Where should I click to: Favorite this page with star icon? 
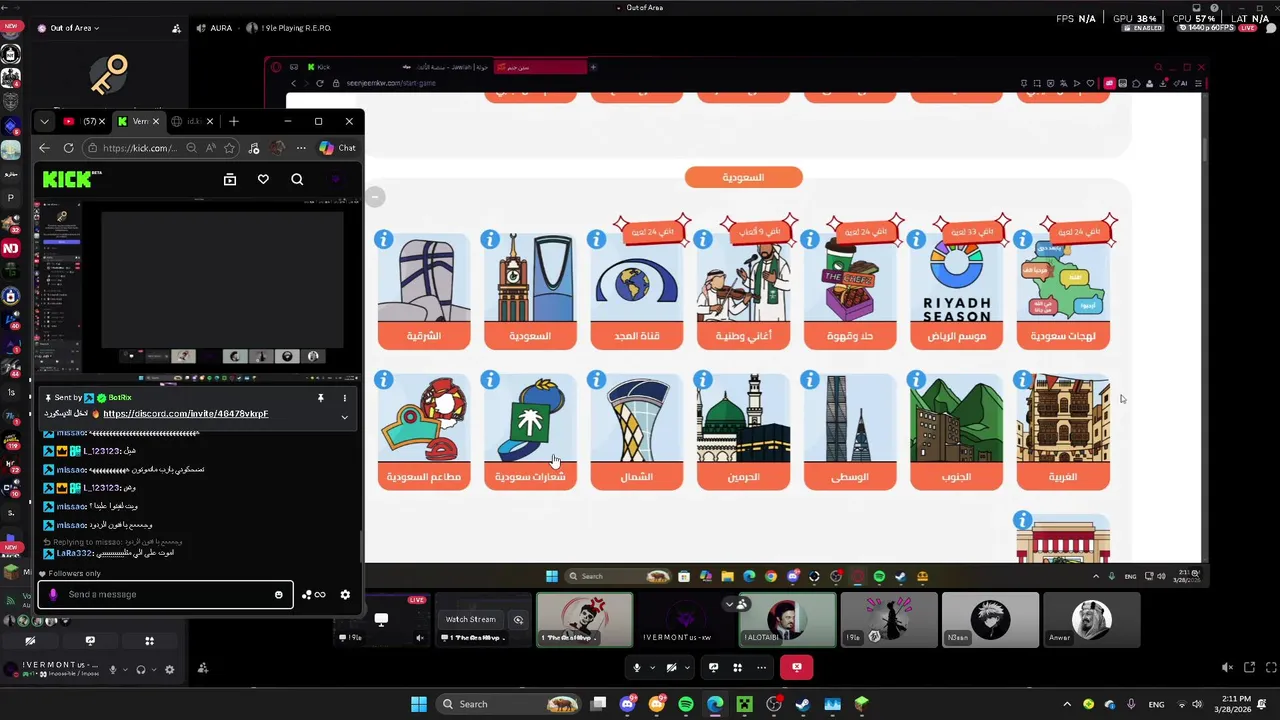230,148
